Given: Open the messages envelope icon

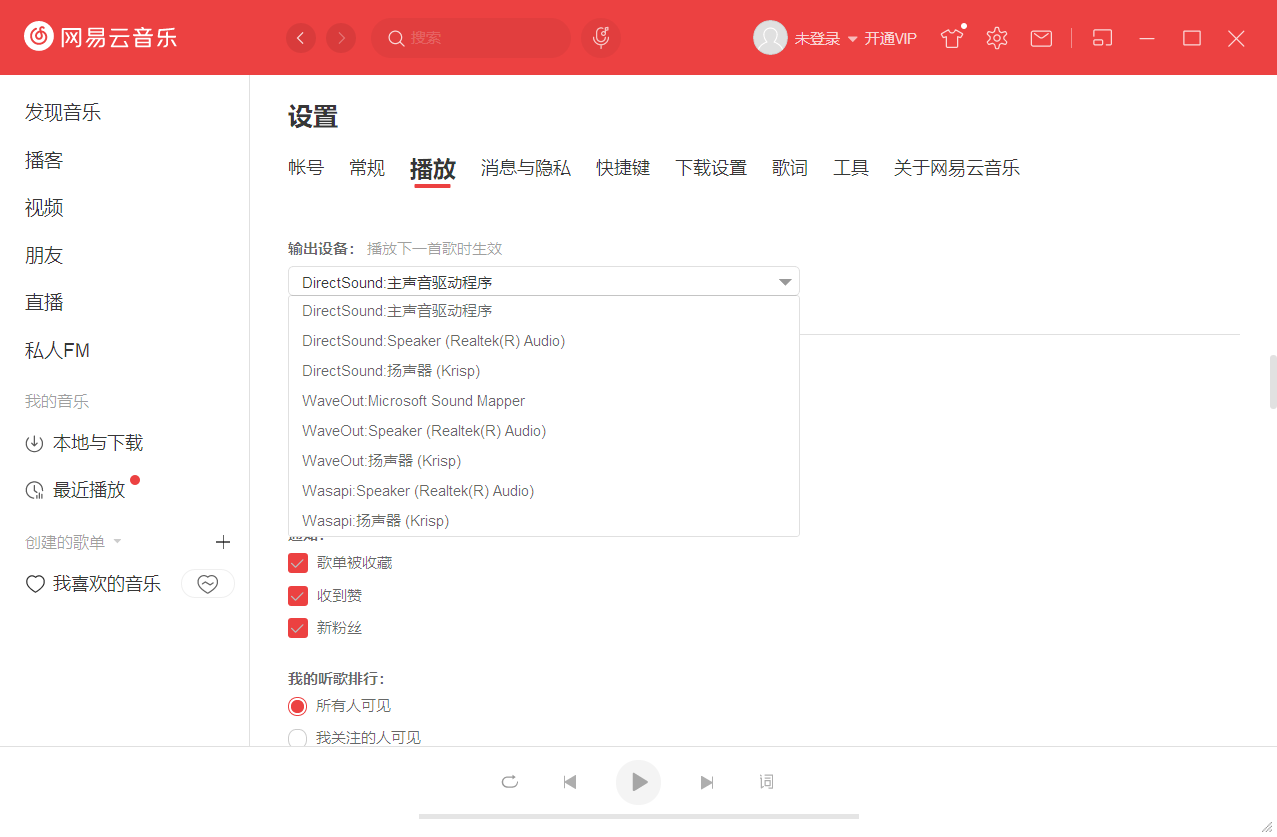Looking at the screenshot, I should [1041, 38].
